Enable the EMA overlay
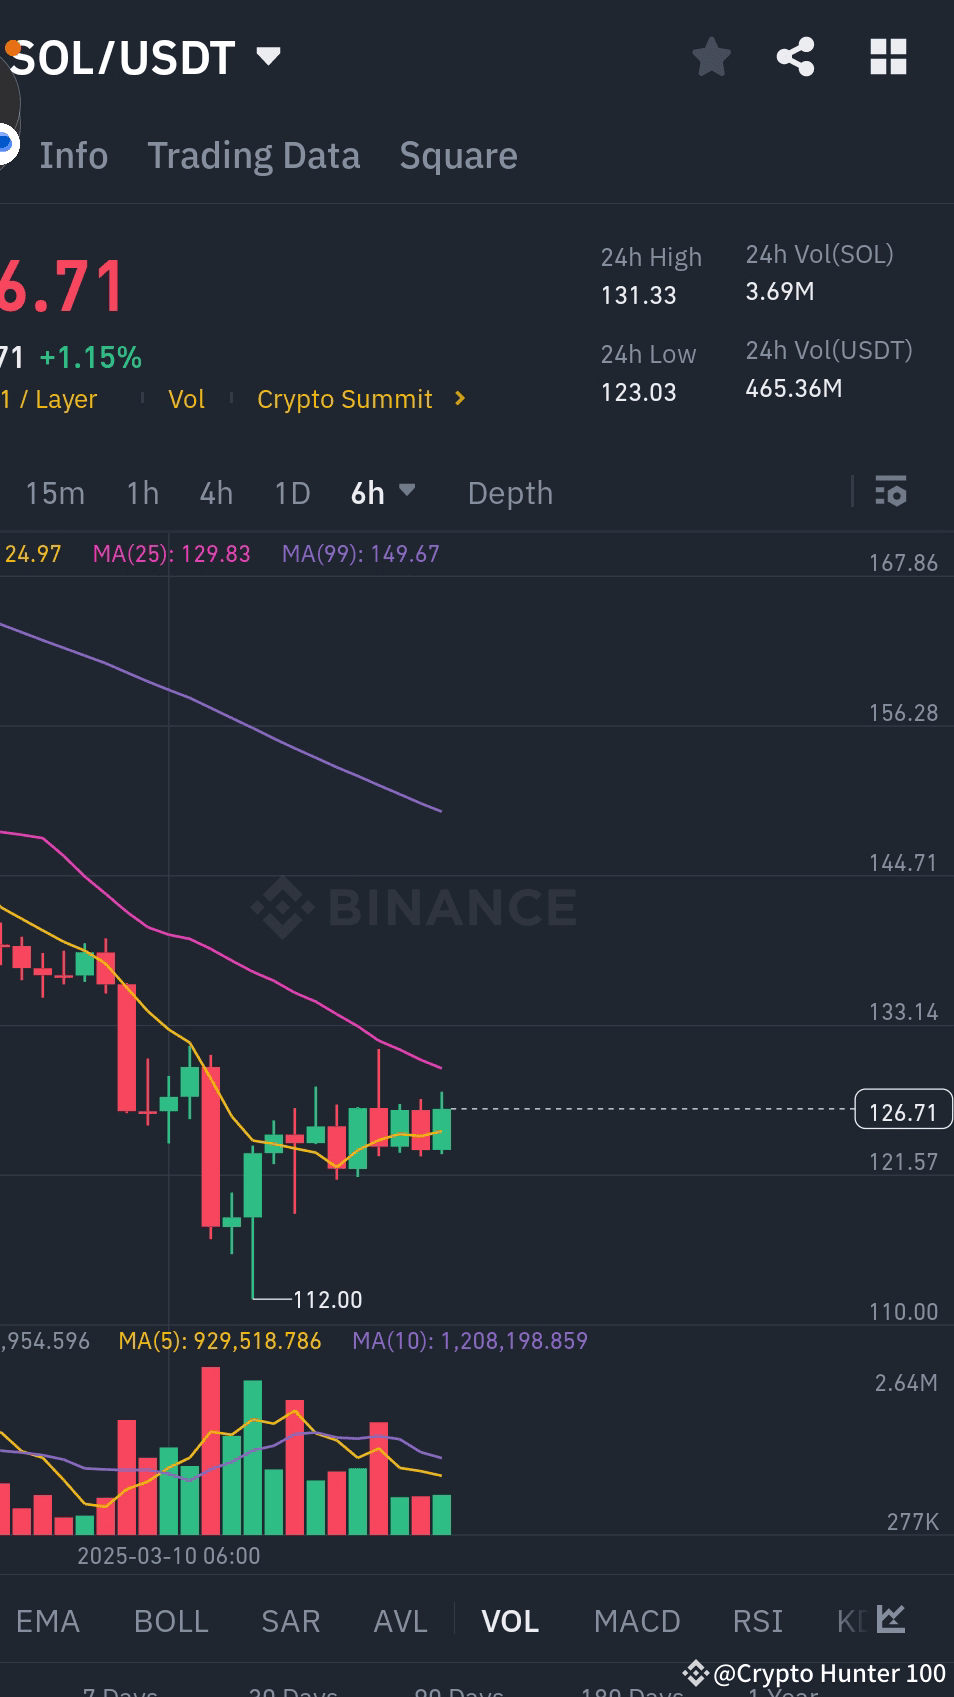 [48, 1620]
